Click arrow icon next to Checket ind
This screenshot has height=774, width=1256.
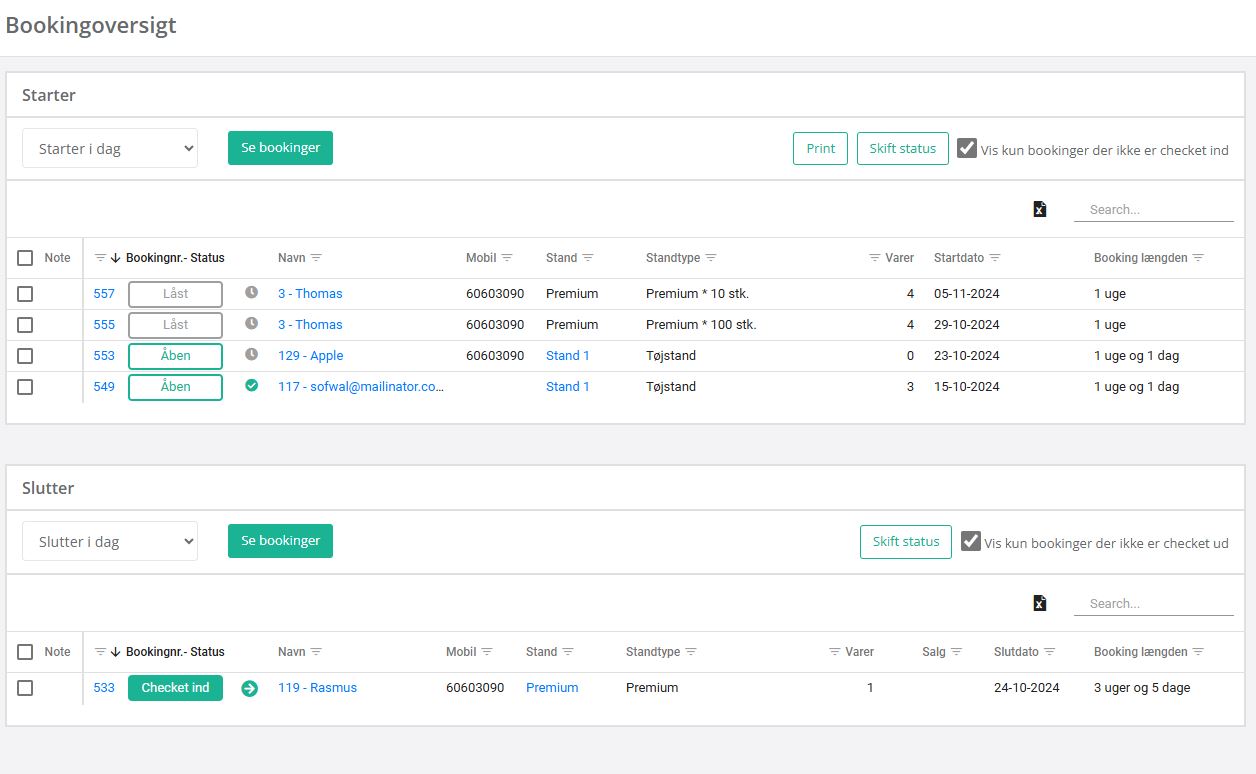point(250,688)
